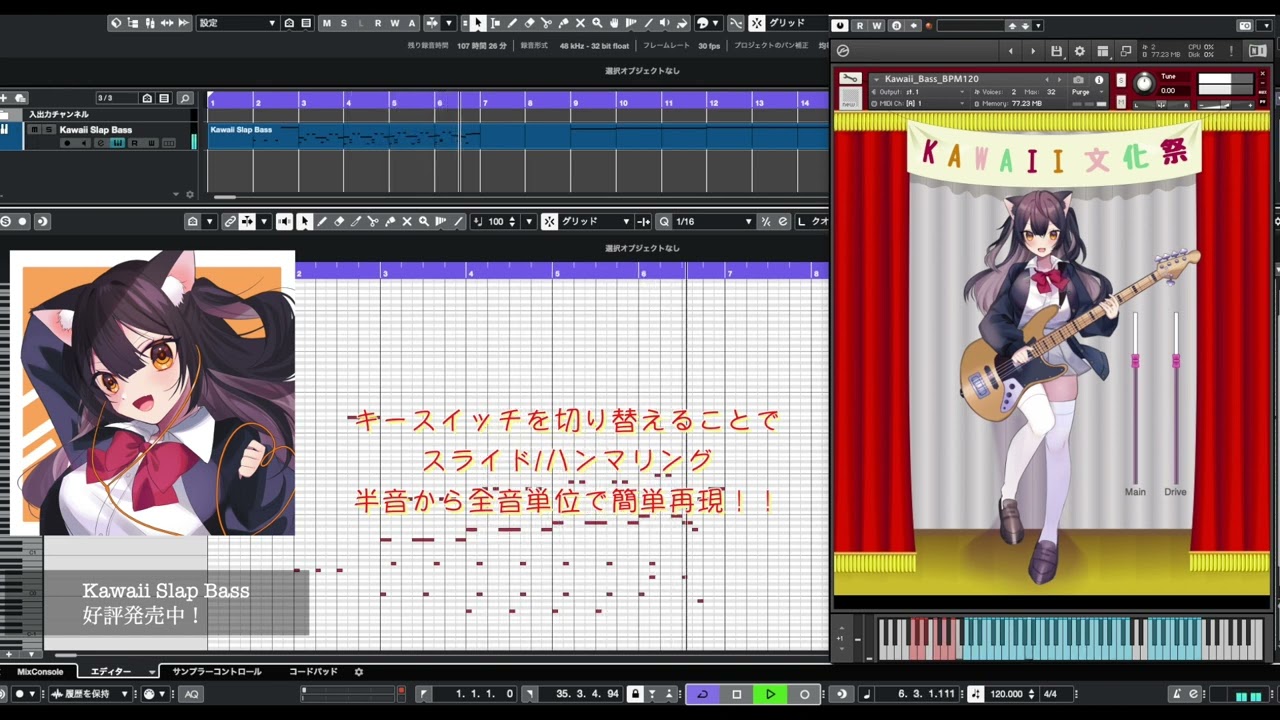The height and width of the screenshot is (720, 1280).
Task: Open the color palette tool dropdown arrow
Action: [716, 23]
